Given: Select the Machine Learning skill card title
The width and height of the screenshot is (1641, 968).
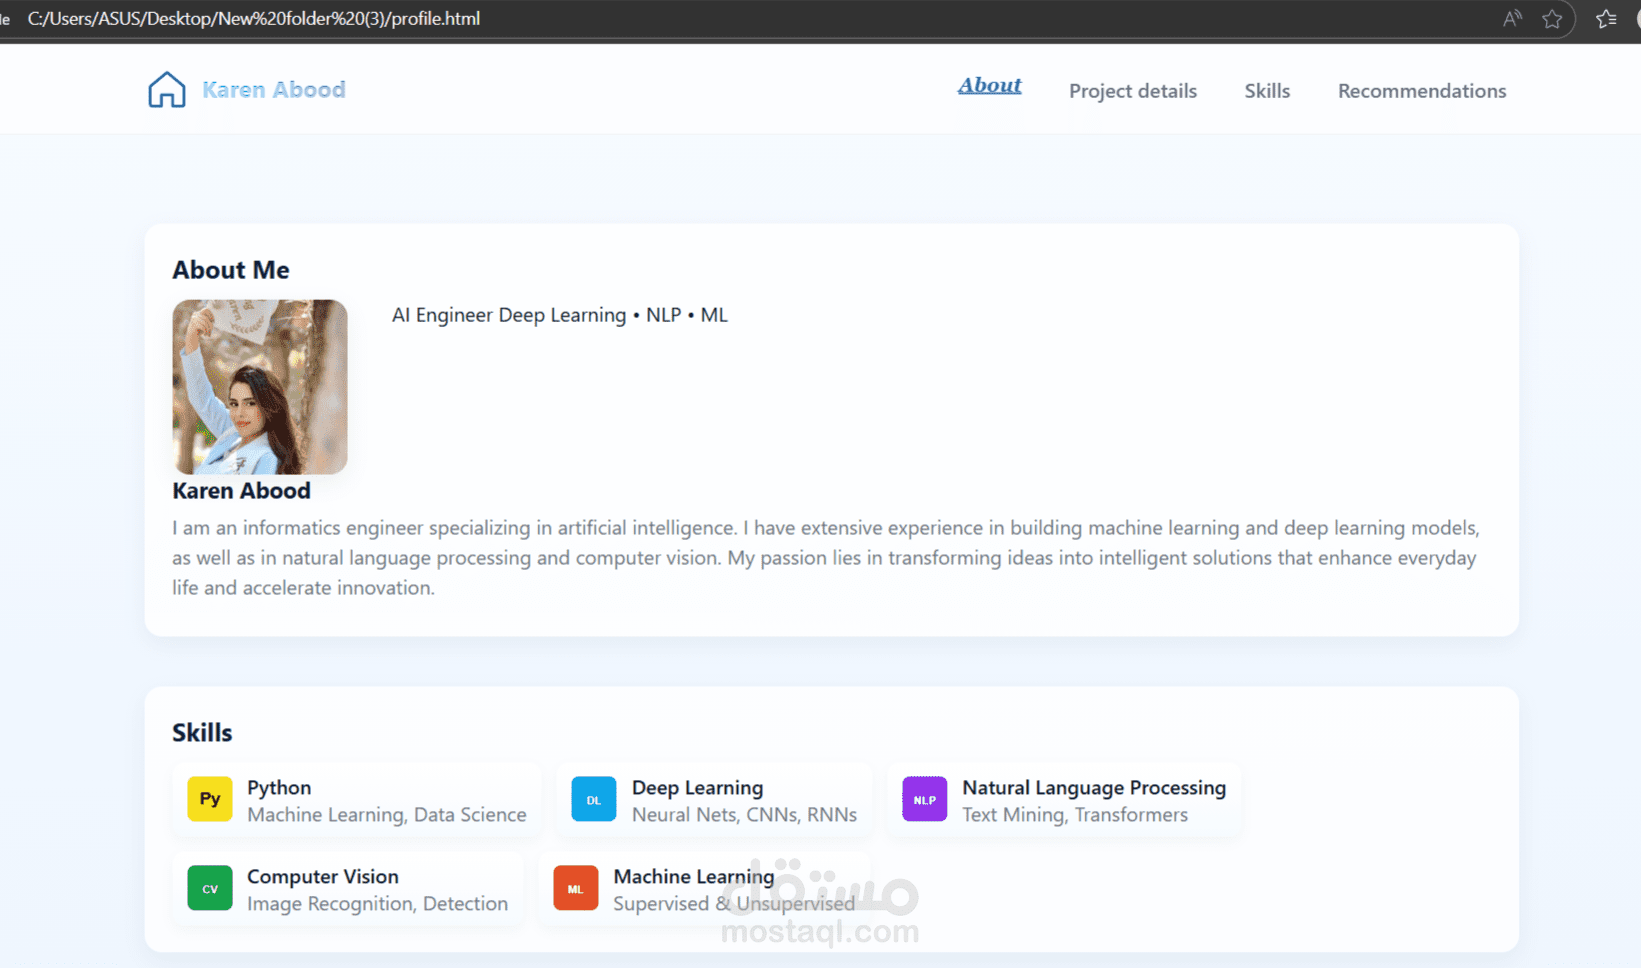Looking at the screenshot, I should click(x=694, y=877).
